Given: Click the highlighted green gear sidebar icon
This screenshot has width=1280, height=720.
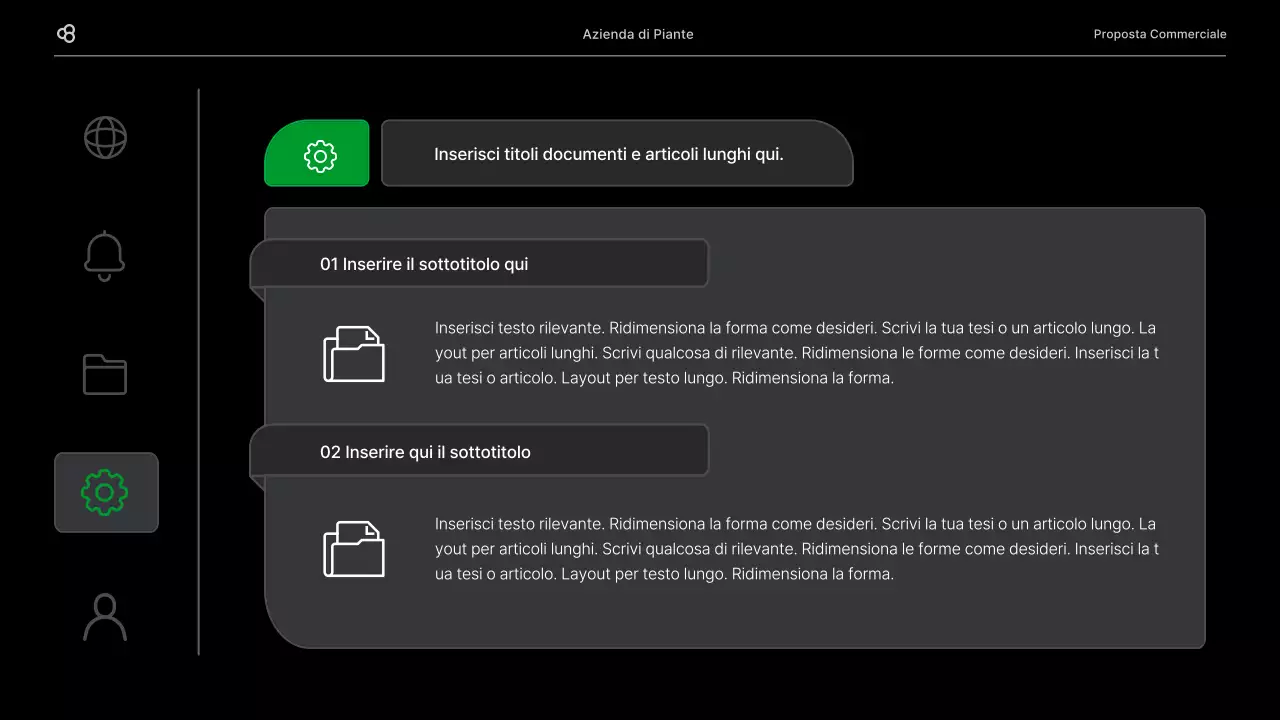Looking at the screenshot, I should 106,492.
